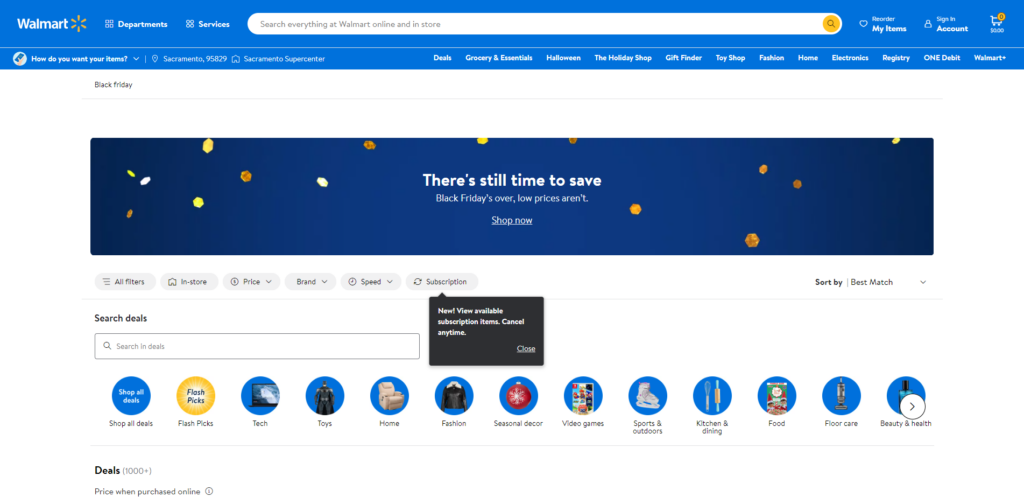
Task: Open ONE Debit nav link
Action: tap(942, 58)
